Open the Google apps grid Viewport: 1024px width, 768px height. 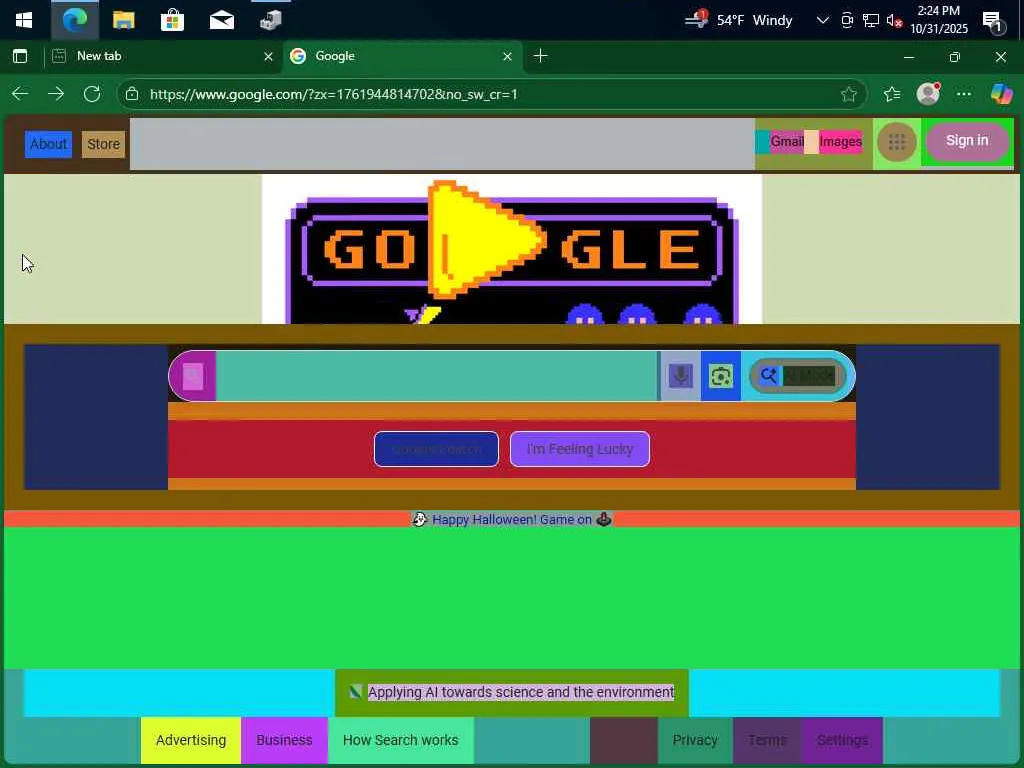click(x=897, y=142)
